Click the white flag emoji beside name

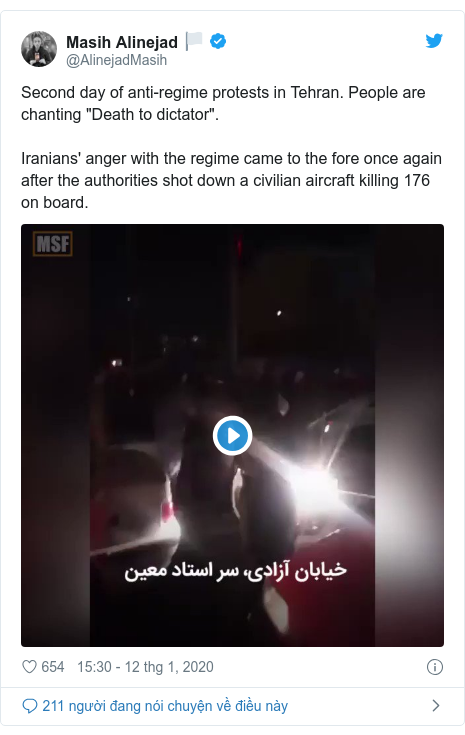click(194, 41)
